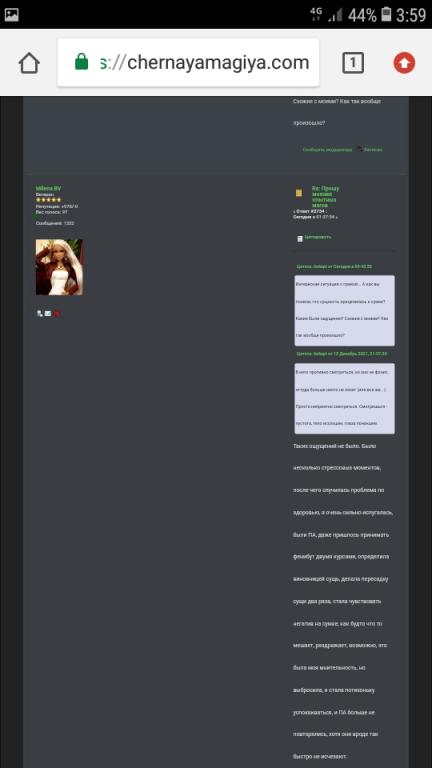Open the tab switcher showing 1 tab
Screen dimensions: 432x768
coord(353,63)
